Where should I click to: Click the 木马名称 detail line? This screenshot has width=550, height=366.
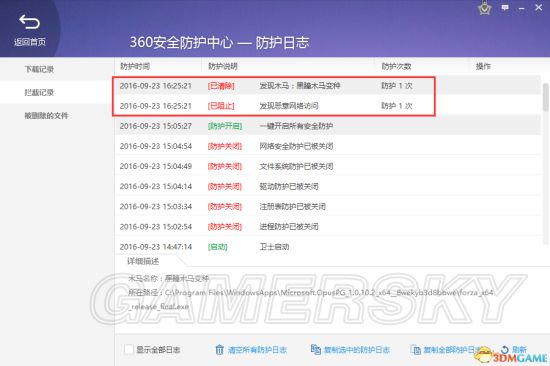point(168,279)
